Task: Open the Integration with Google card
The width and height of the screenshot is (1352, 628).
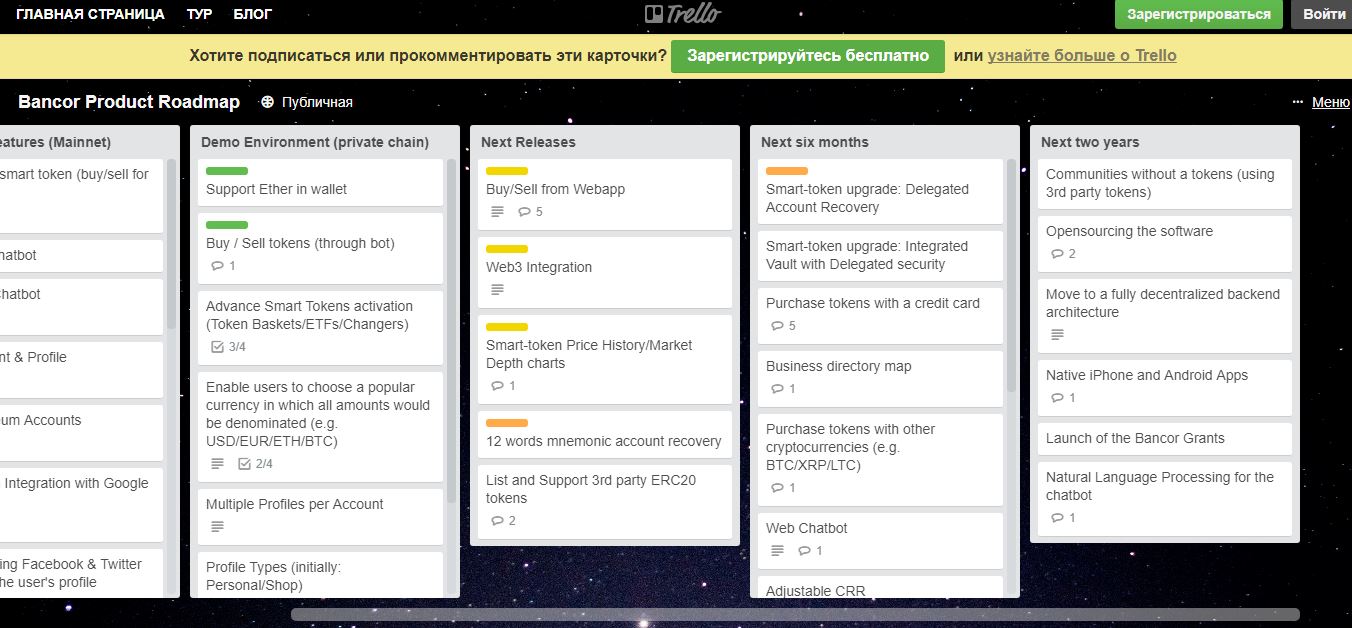Action: (81, 504)
